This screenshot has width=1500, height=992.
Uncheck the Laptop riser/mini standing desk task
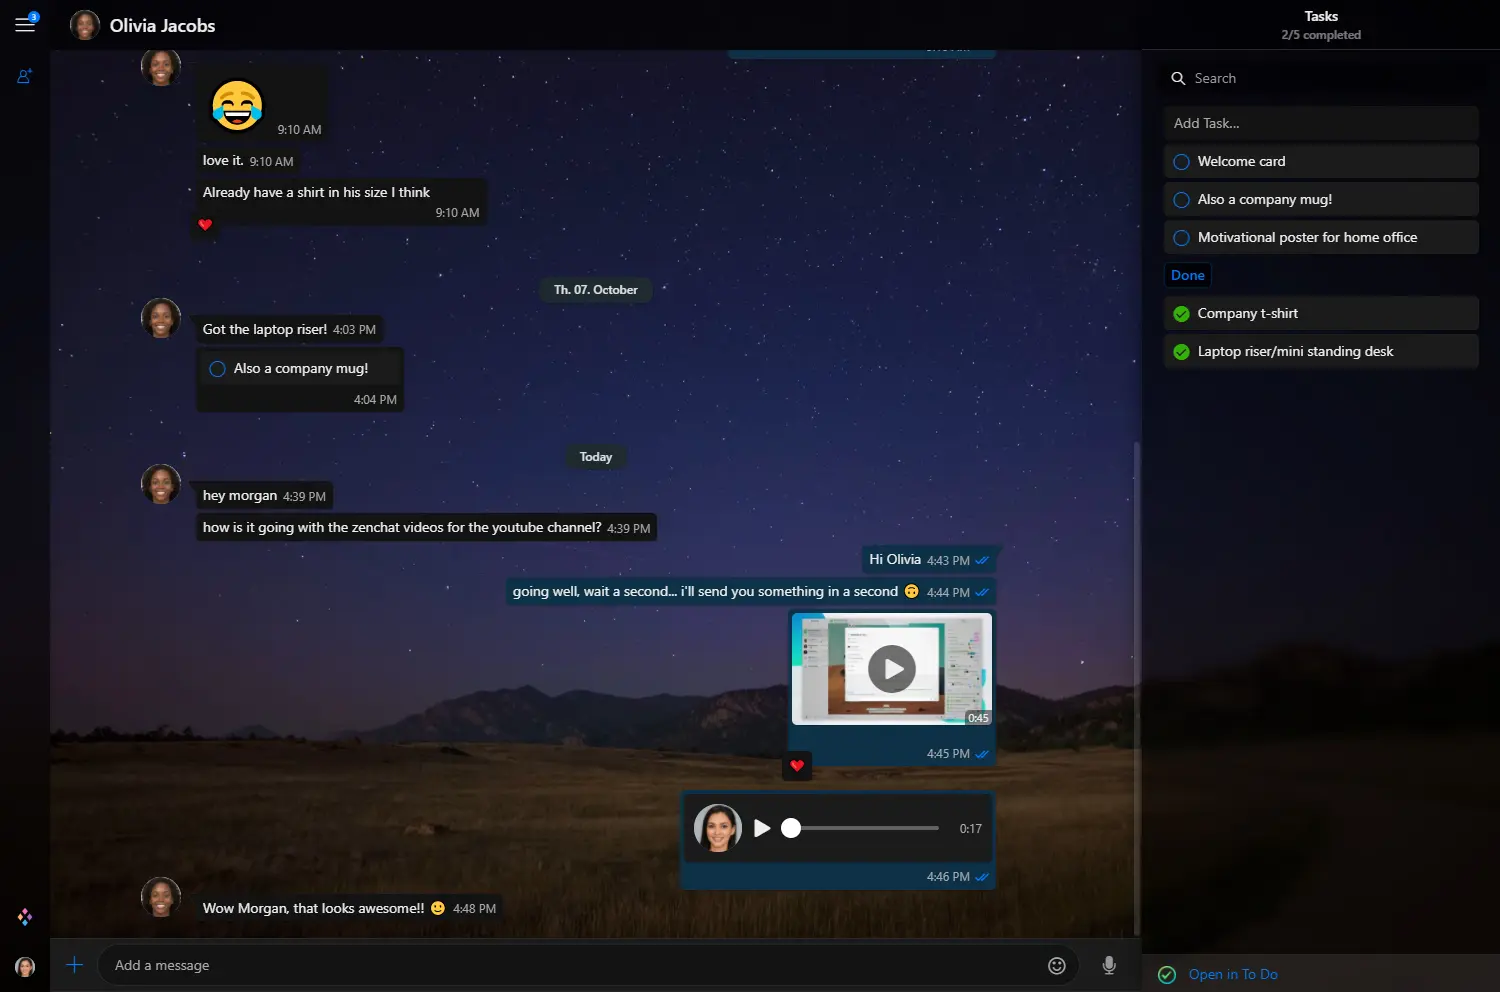(1181, 352)
